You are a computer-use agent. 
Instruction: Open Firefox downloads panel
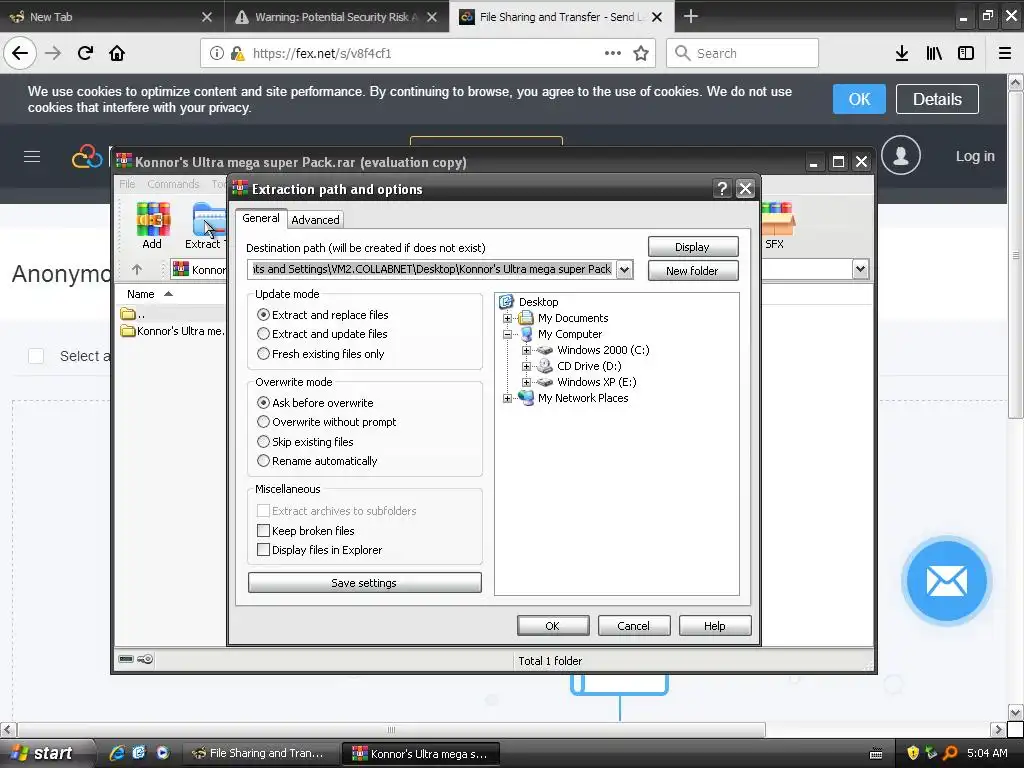click(902, 54)
